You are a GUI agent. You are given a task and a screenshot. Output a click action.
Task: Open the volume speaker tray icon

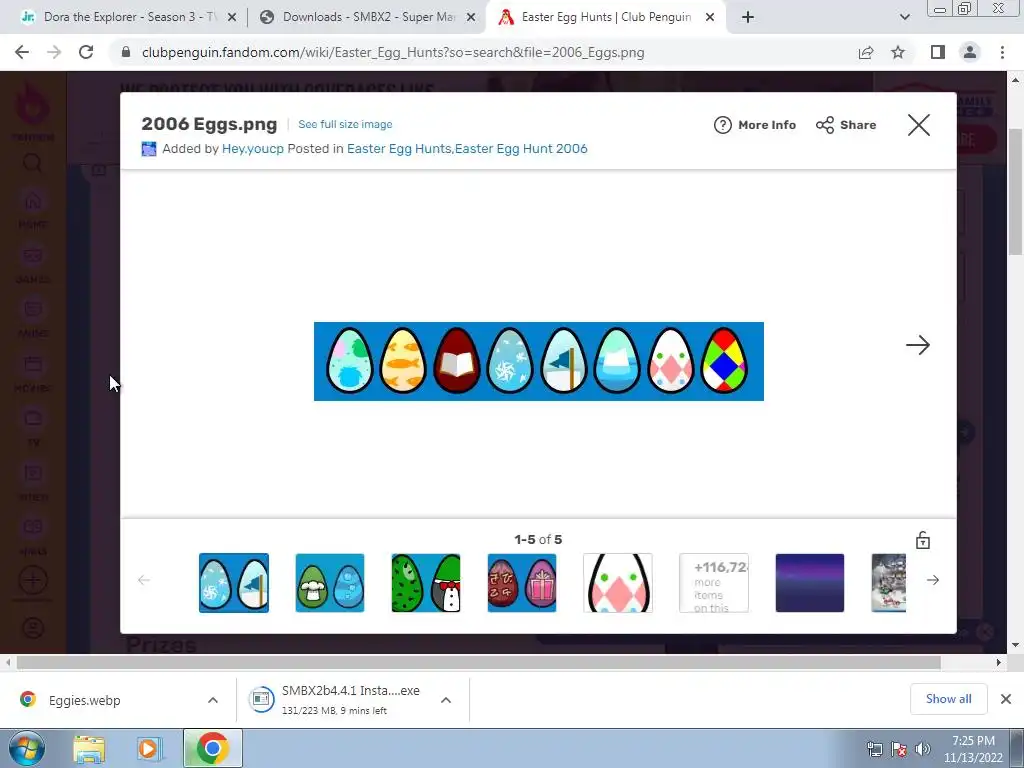pyautogui.click(x=923, y=749)
